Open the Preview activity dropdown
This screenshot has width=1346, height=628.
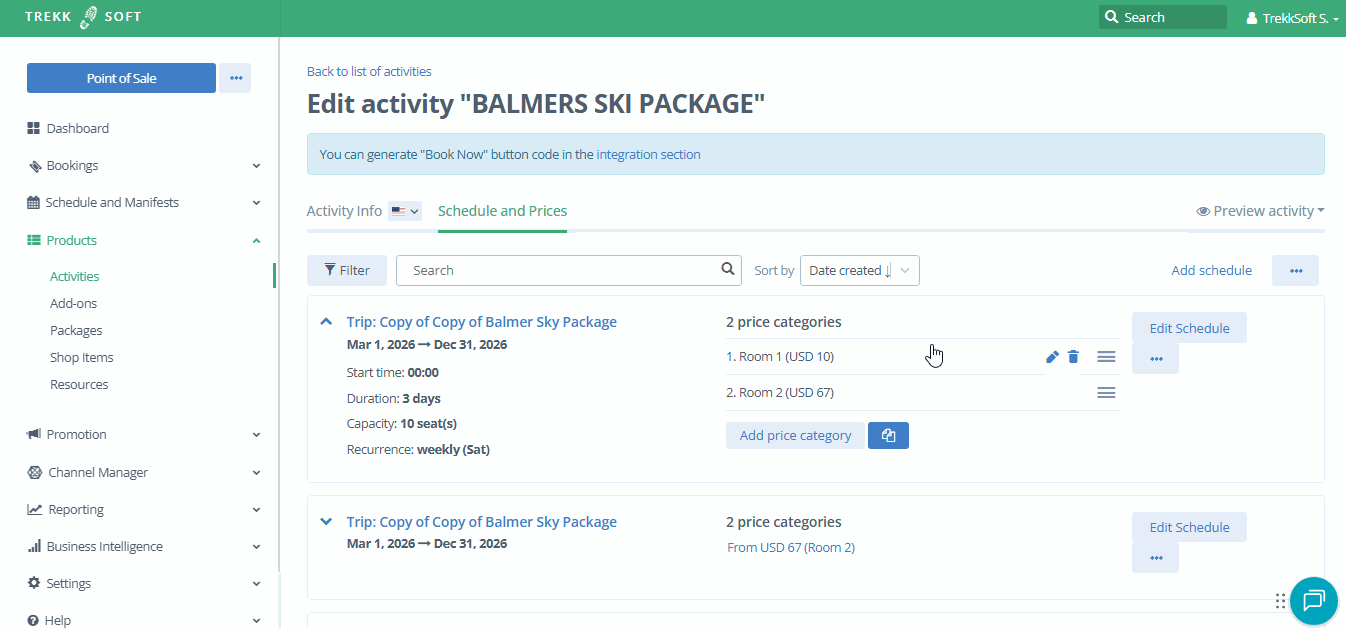tap(1260, 211)
